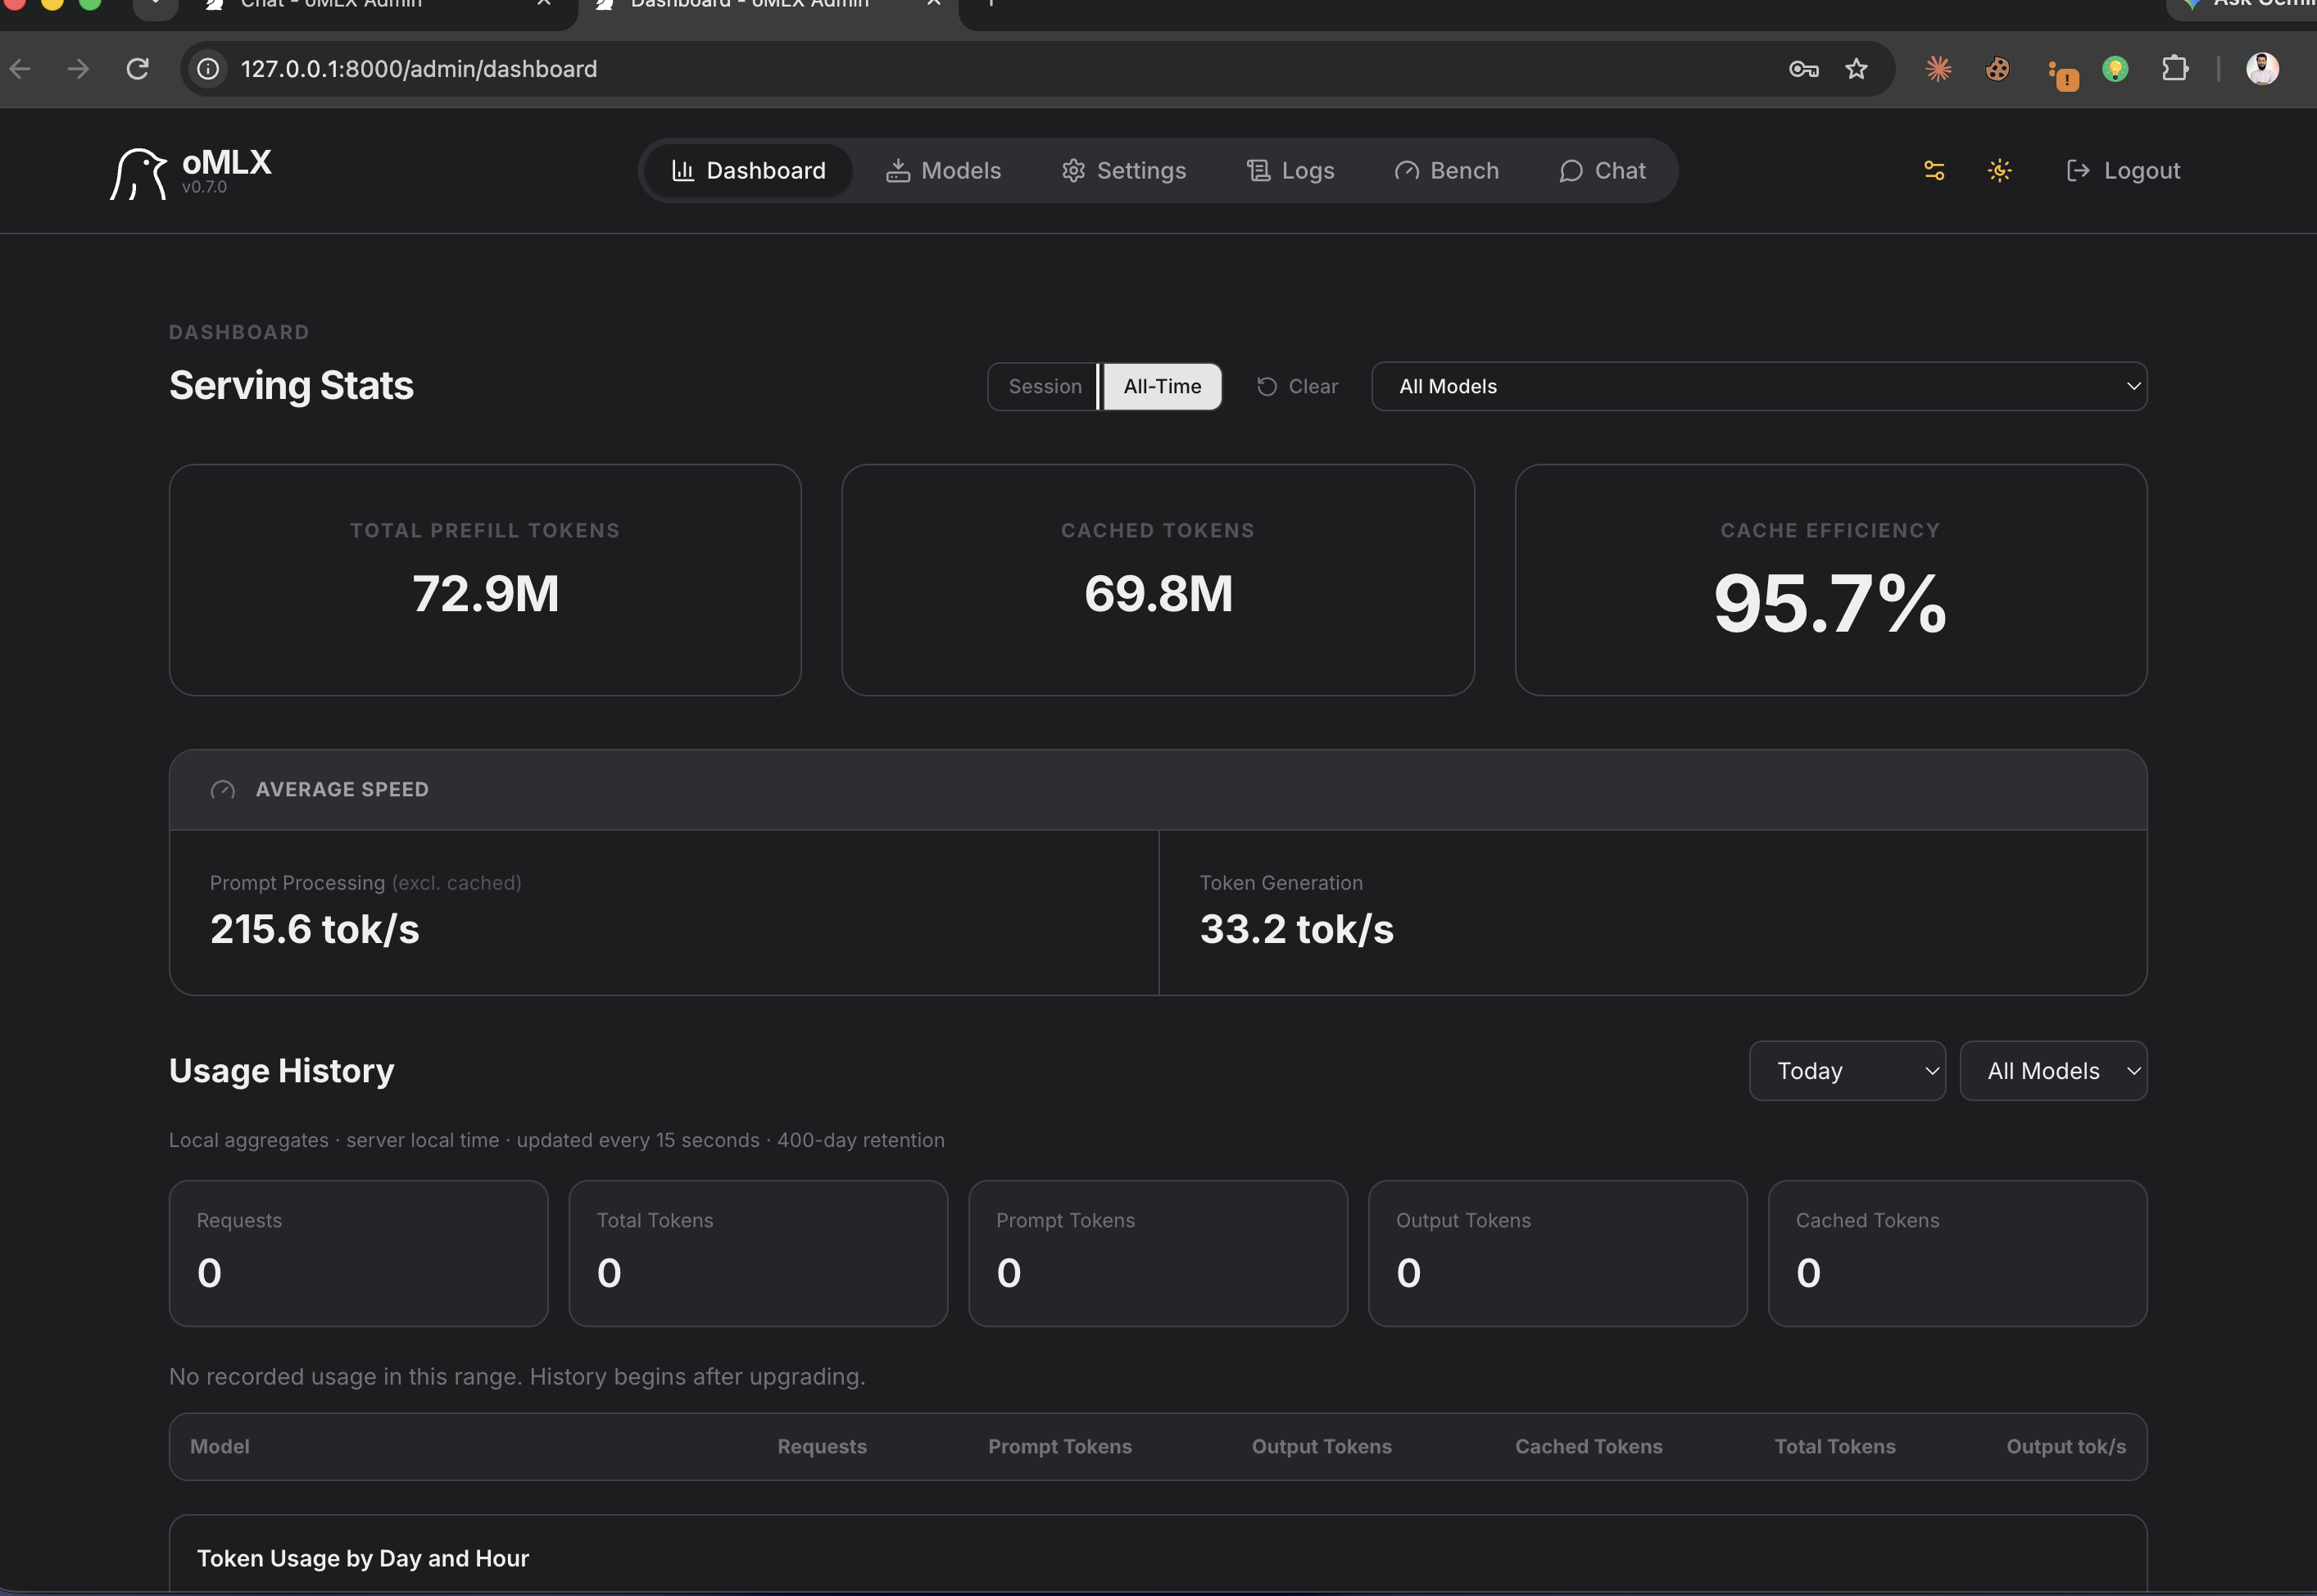The image size is (2317, 1596).
Task: Reload the page with the refresh icon
Action: click(138, 69)
